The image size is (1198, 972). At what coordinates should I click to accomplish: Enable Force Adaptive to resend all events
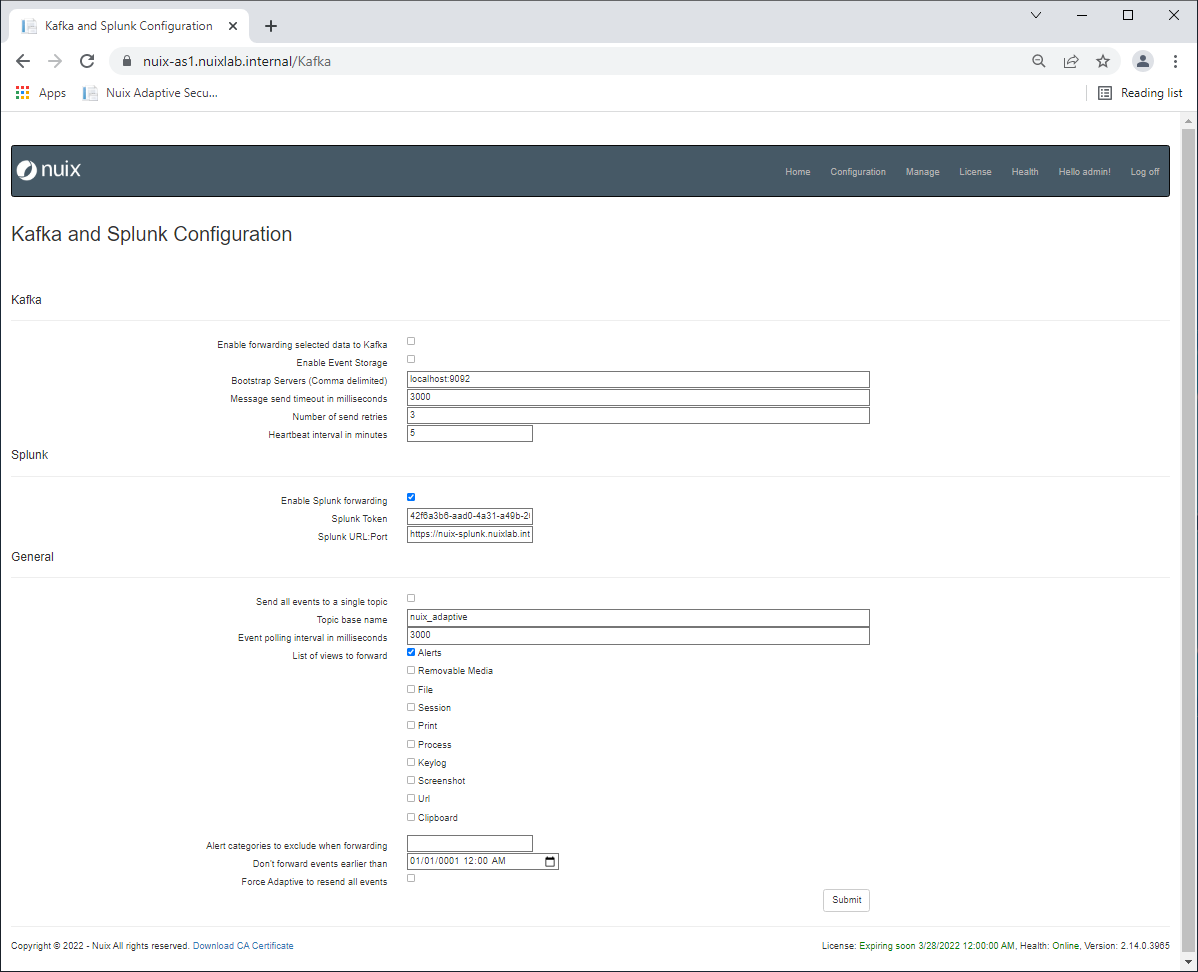pyautogui.click(x=411, y=878)
